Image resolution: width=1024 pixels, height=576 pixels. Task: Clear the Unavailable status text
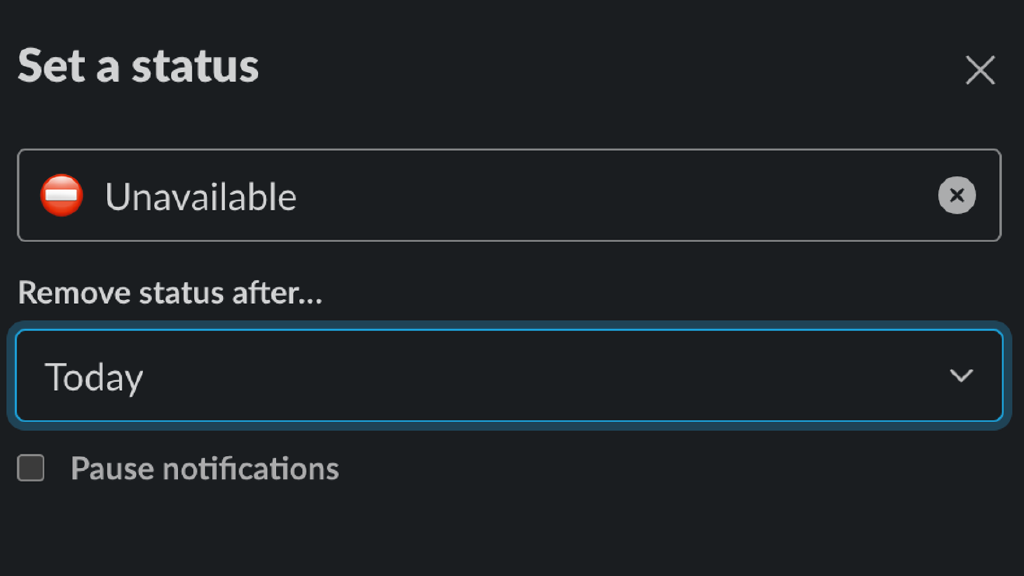[x=956, y=196]
